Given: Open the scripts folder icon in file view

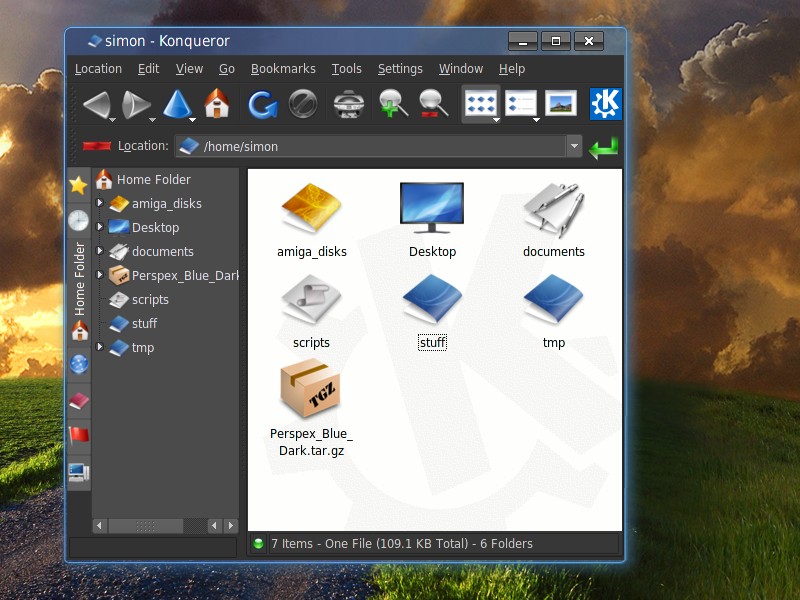Looking at the screenshot, I should [x=311, y=300].
